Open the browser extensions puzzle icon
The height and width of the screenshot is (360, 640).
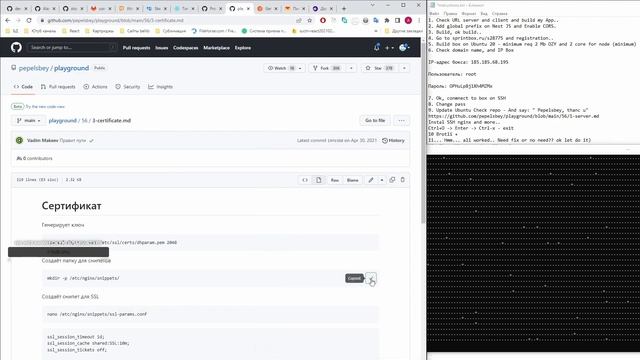coord(387,20)
